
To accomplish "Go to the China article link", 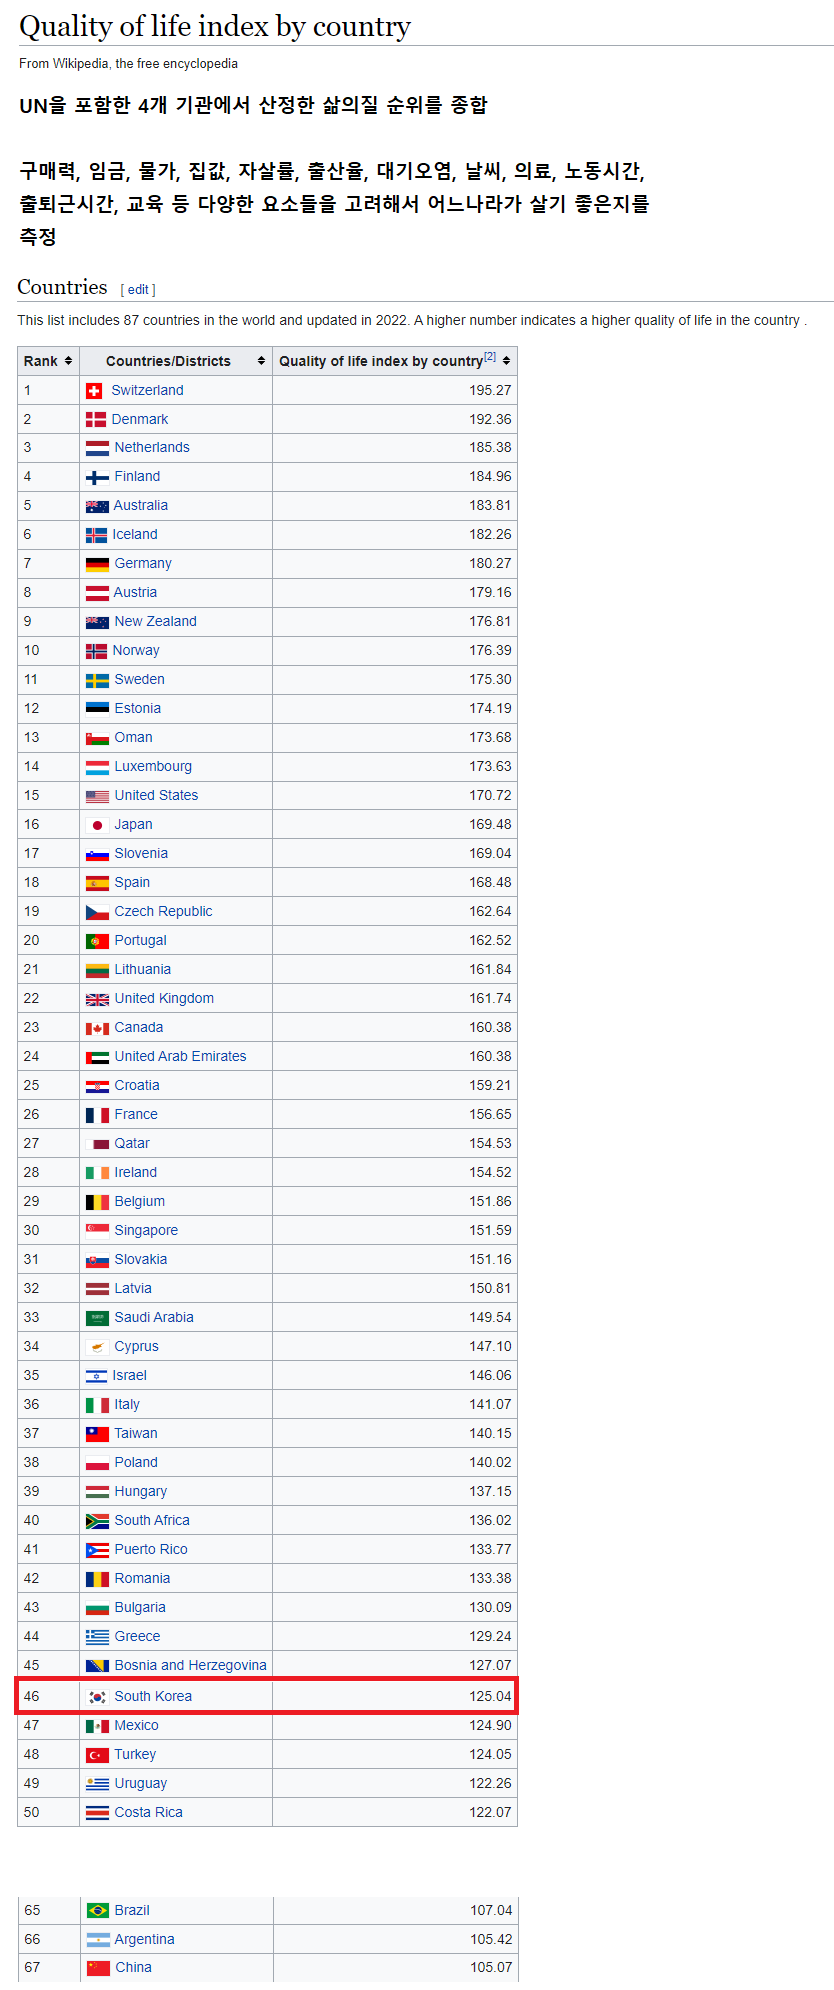I will click(x=133, y=1968).
